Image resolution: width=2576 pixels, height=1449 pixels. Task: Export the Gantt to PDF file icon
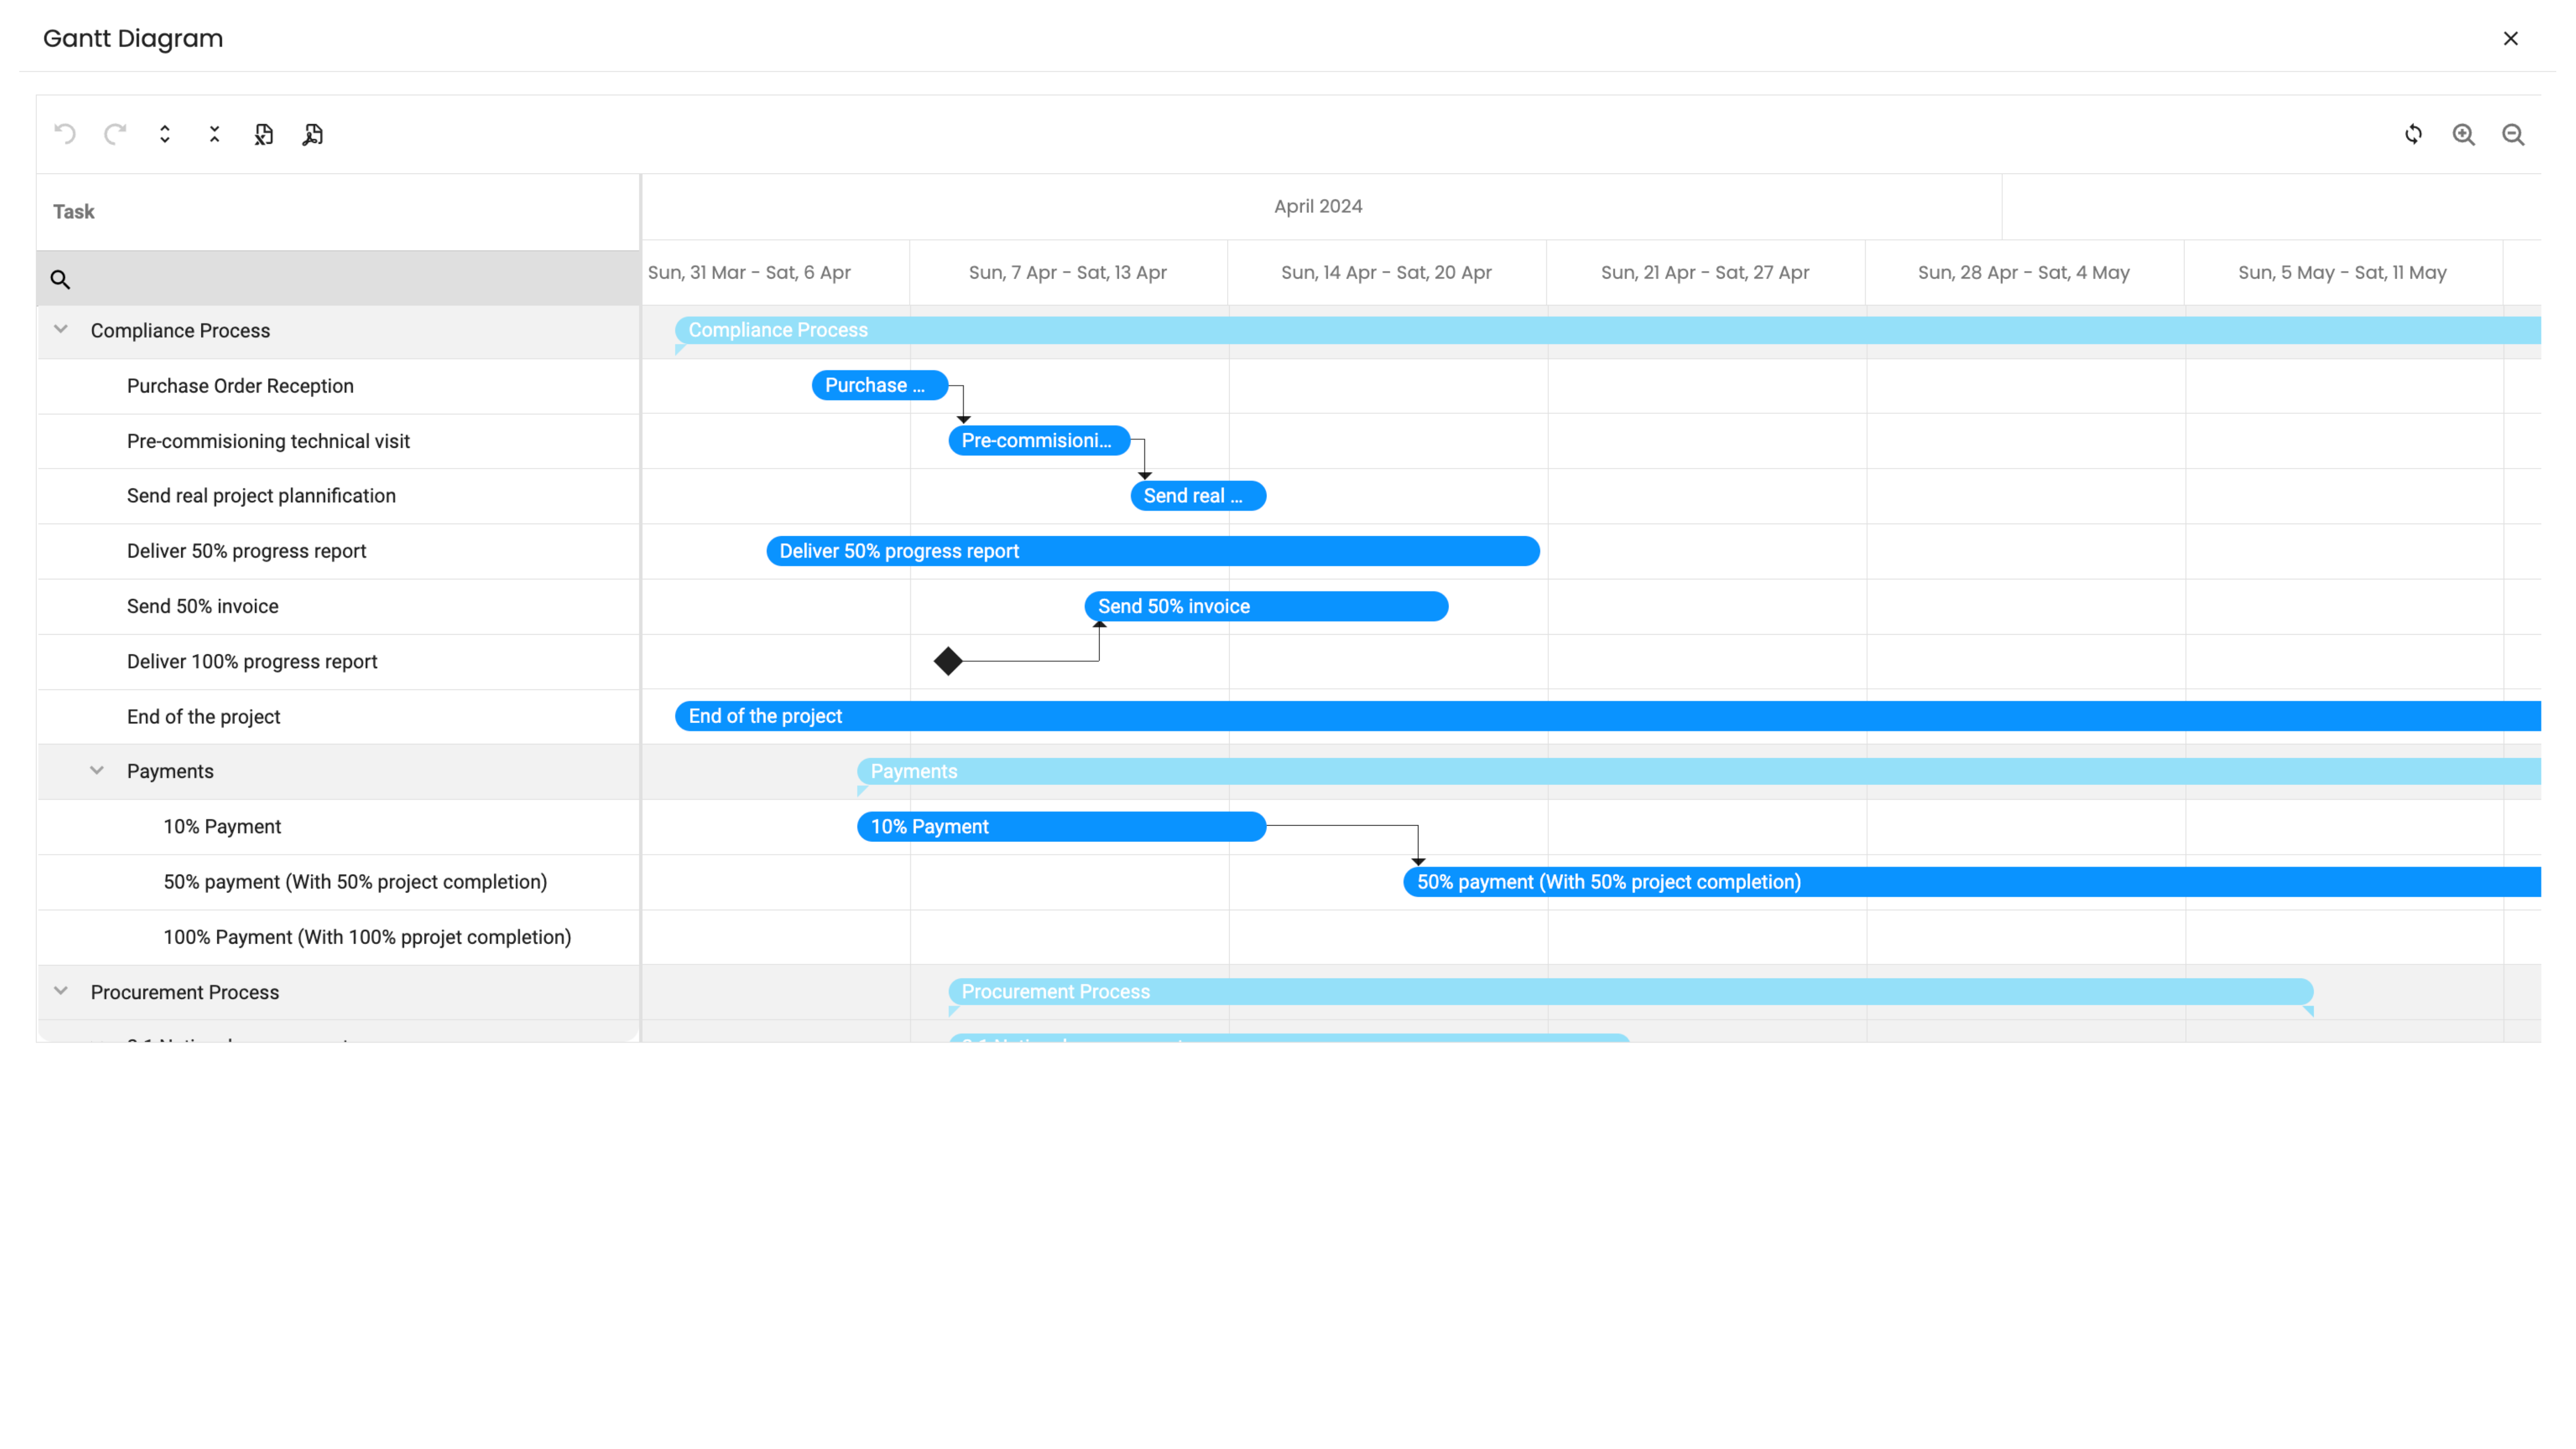pos(313,134)
